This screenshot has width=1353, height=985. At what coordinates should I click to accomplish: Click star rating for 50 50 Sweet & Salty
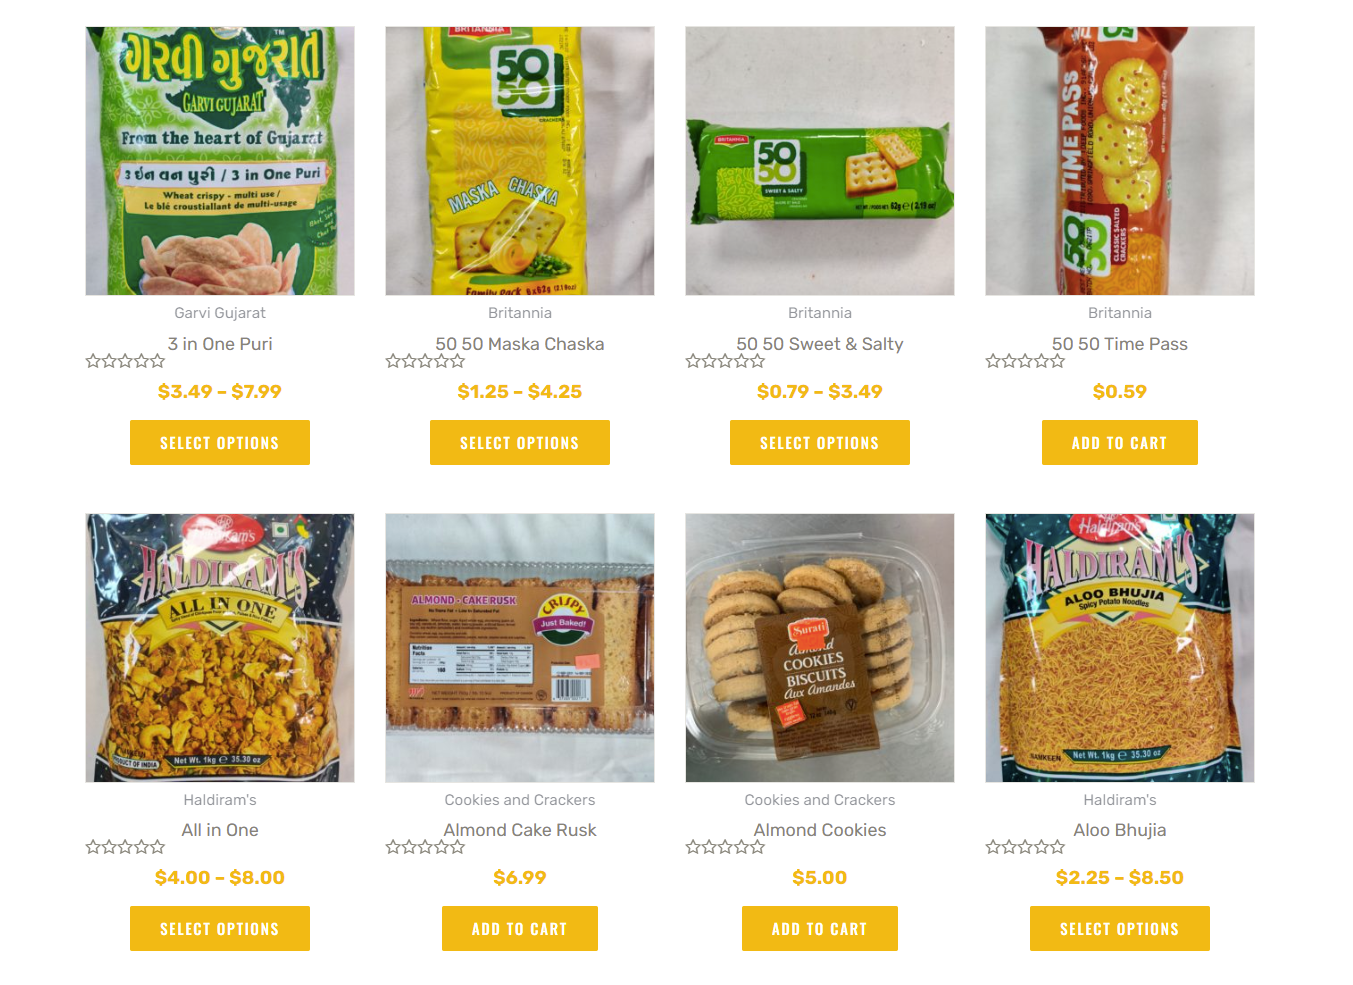[725, 361]
